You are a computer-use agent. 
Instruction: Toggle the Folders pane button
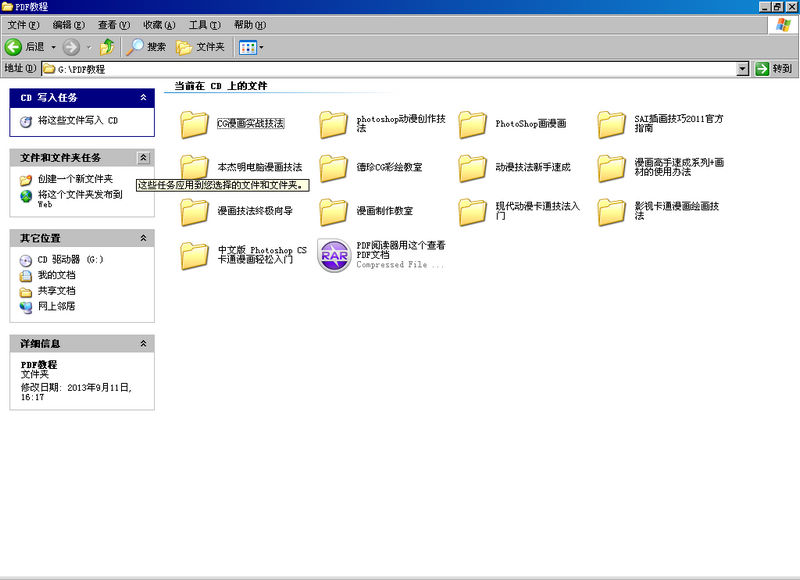click(201, 47)
